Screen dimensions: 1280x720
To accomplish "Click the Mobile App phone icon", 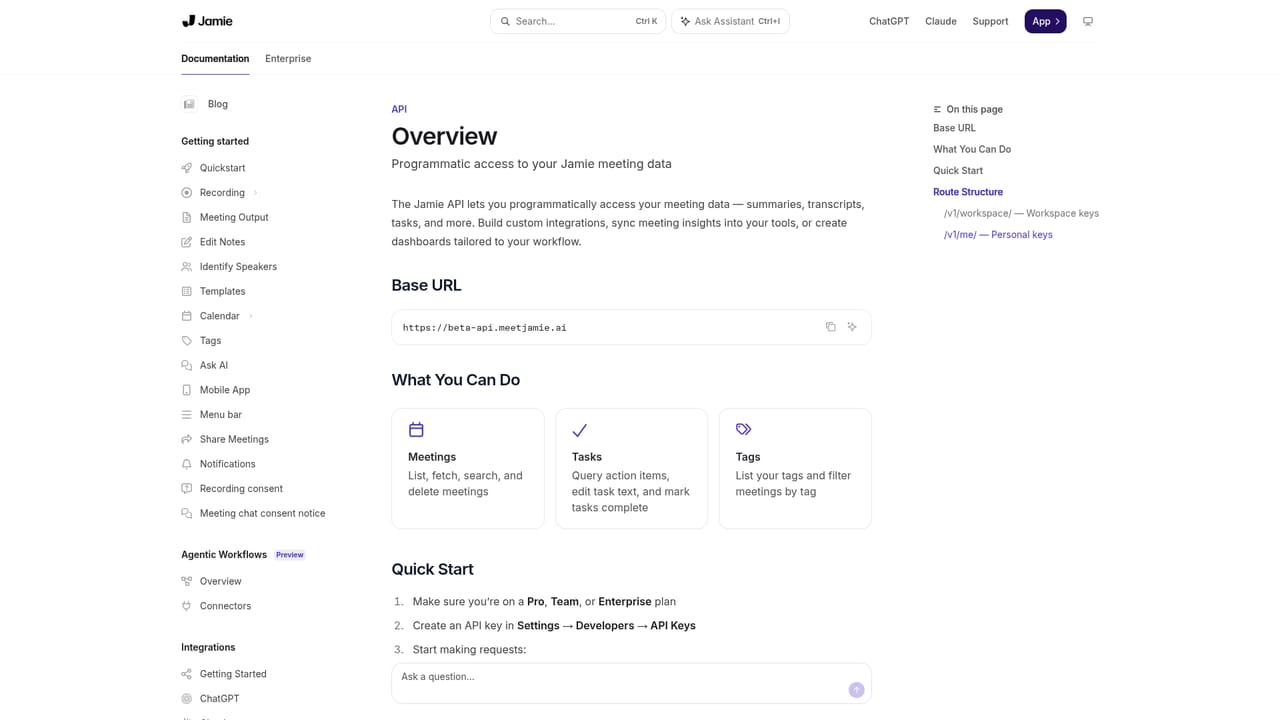I will point(186,390).
